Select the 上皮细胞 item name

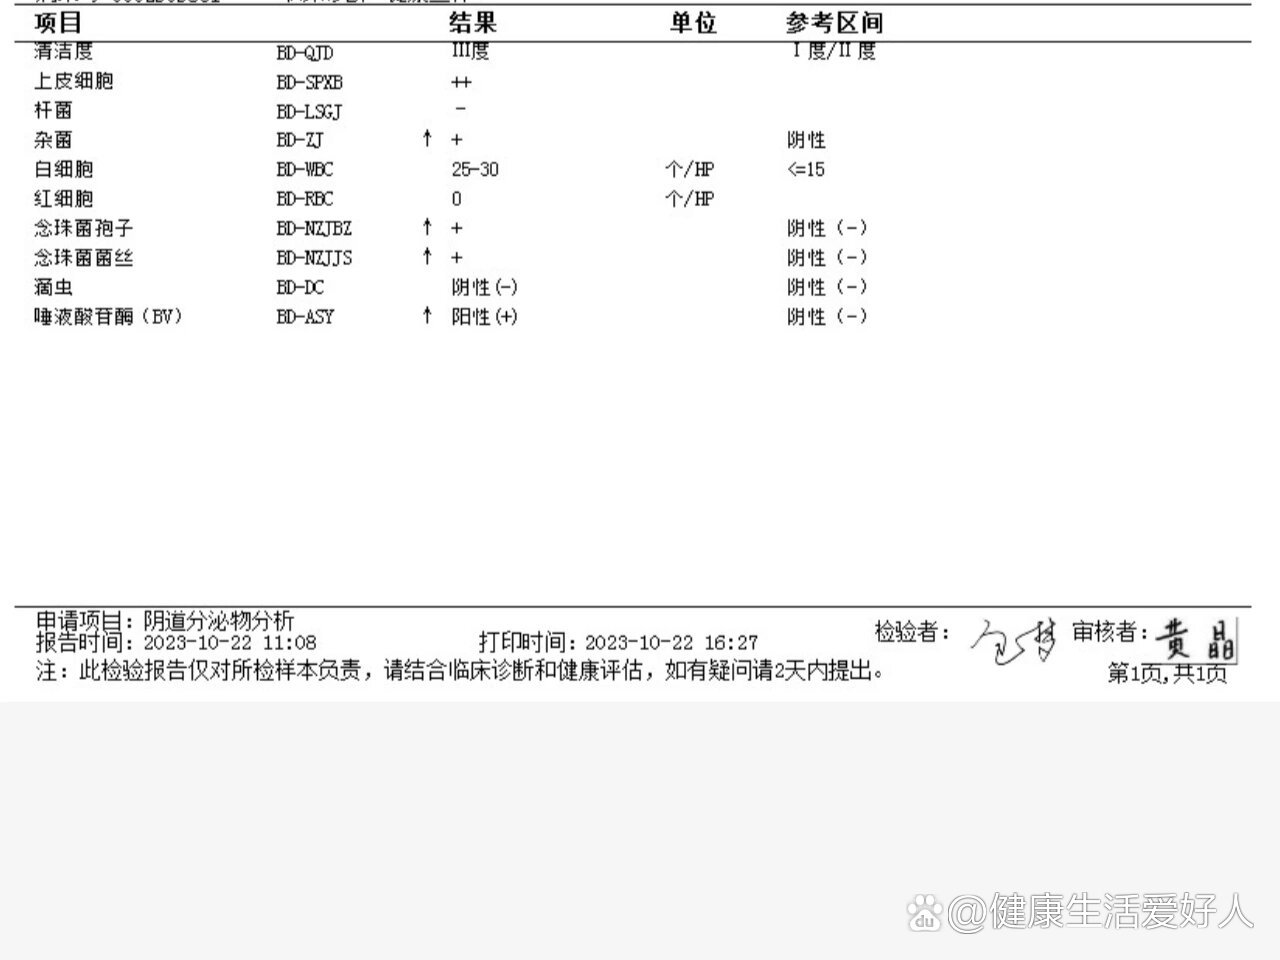pyautogui.click(x=73, y=81)
